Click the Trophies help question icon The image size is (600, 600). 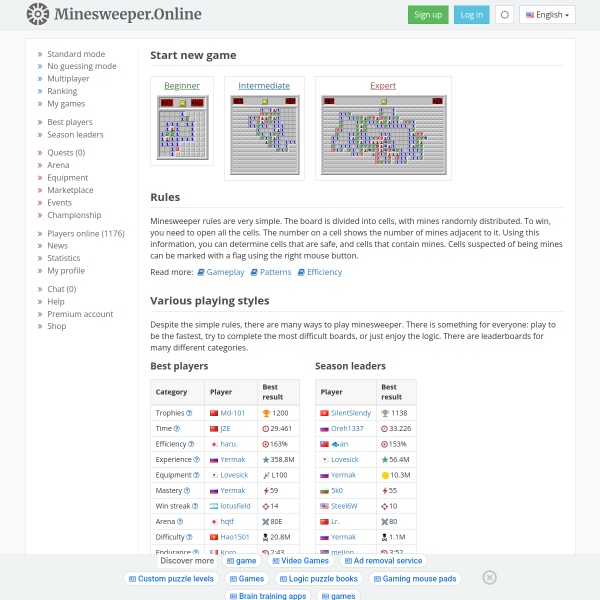pyautogui.click(x=189, y=413)
